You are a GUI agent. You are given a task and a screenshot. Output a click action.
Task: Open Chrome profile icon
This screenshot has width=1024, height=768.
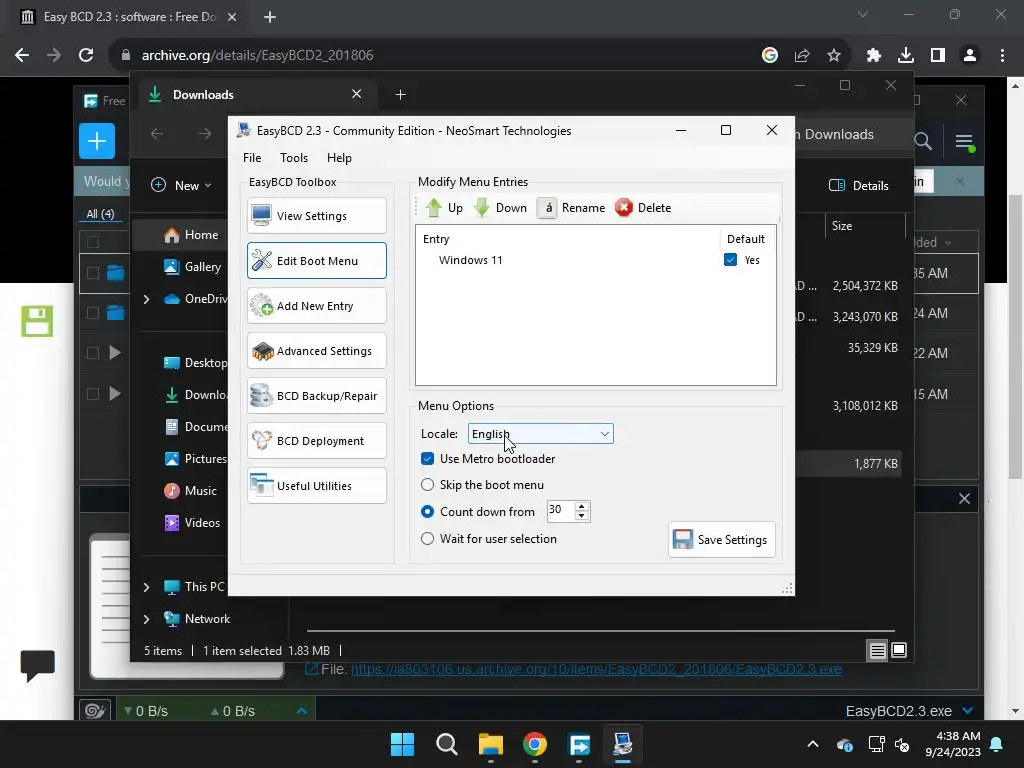[x=970, y=55]
